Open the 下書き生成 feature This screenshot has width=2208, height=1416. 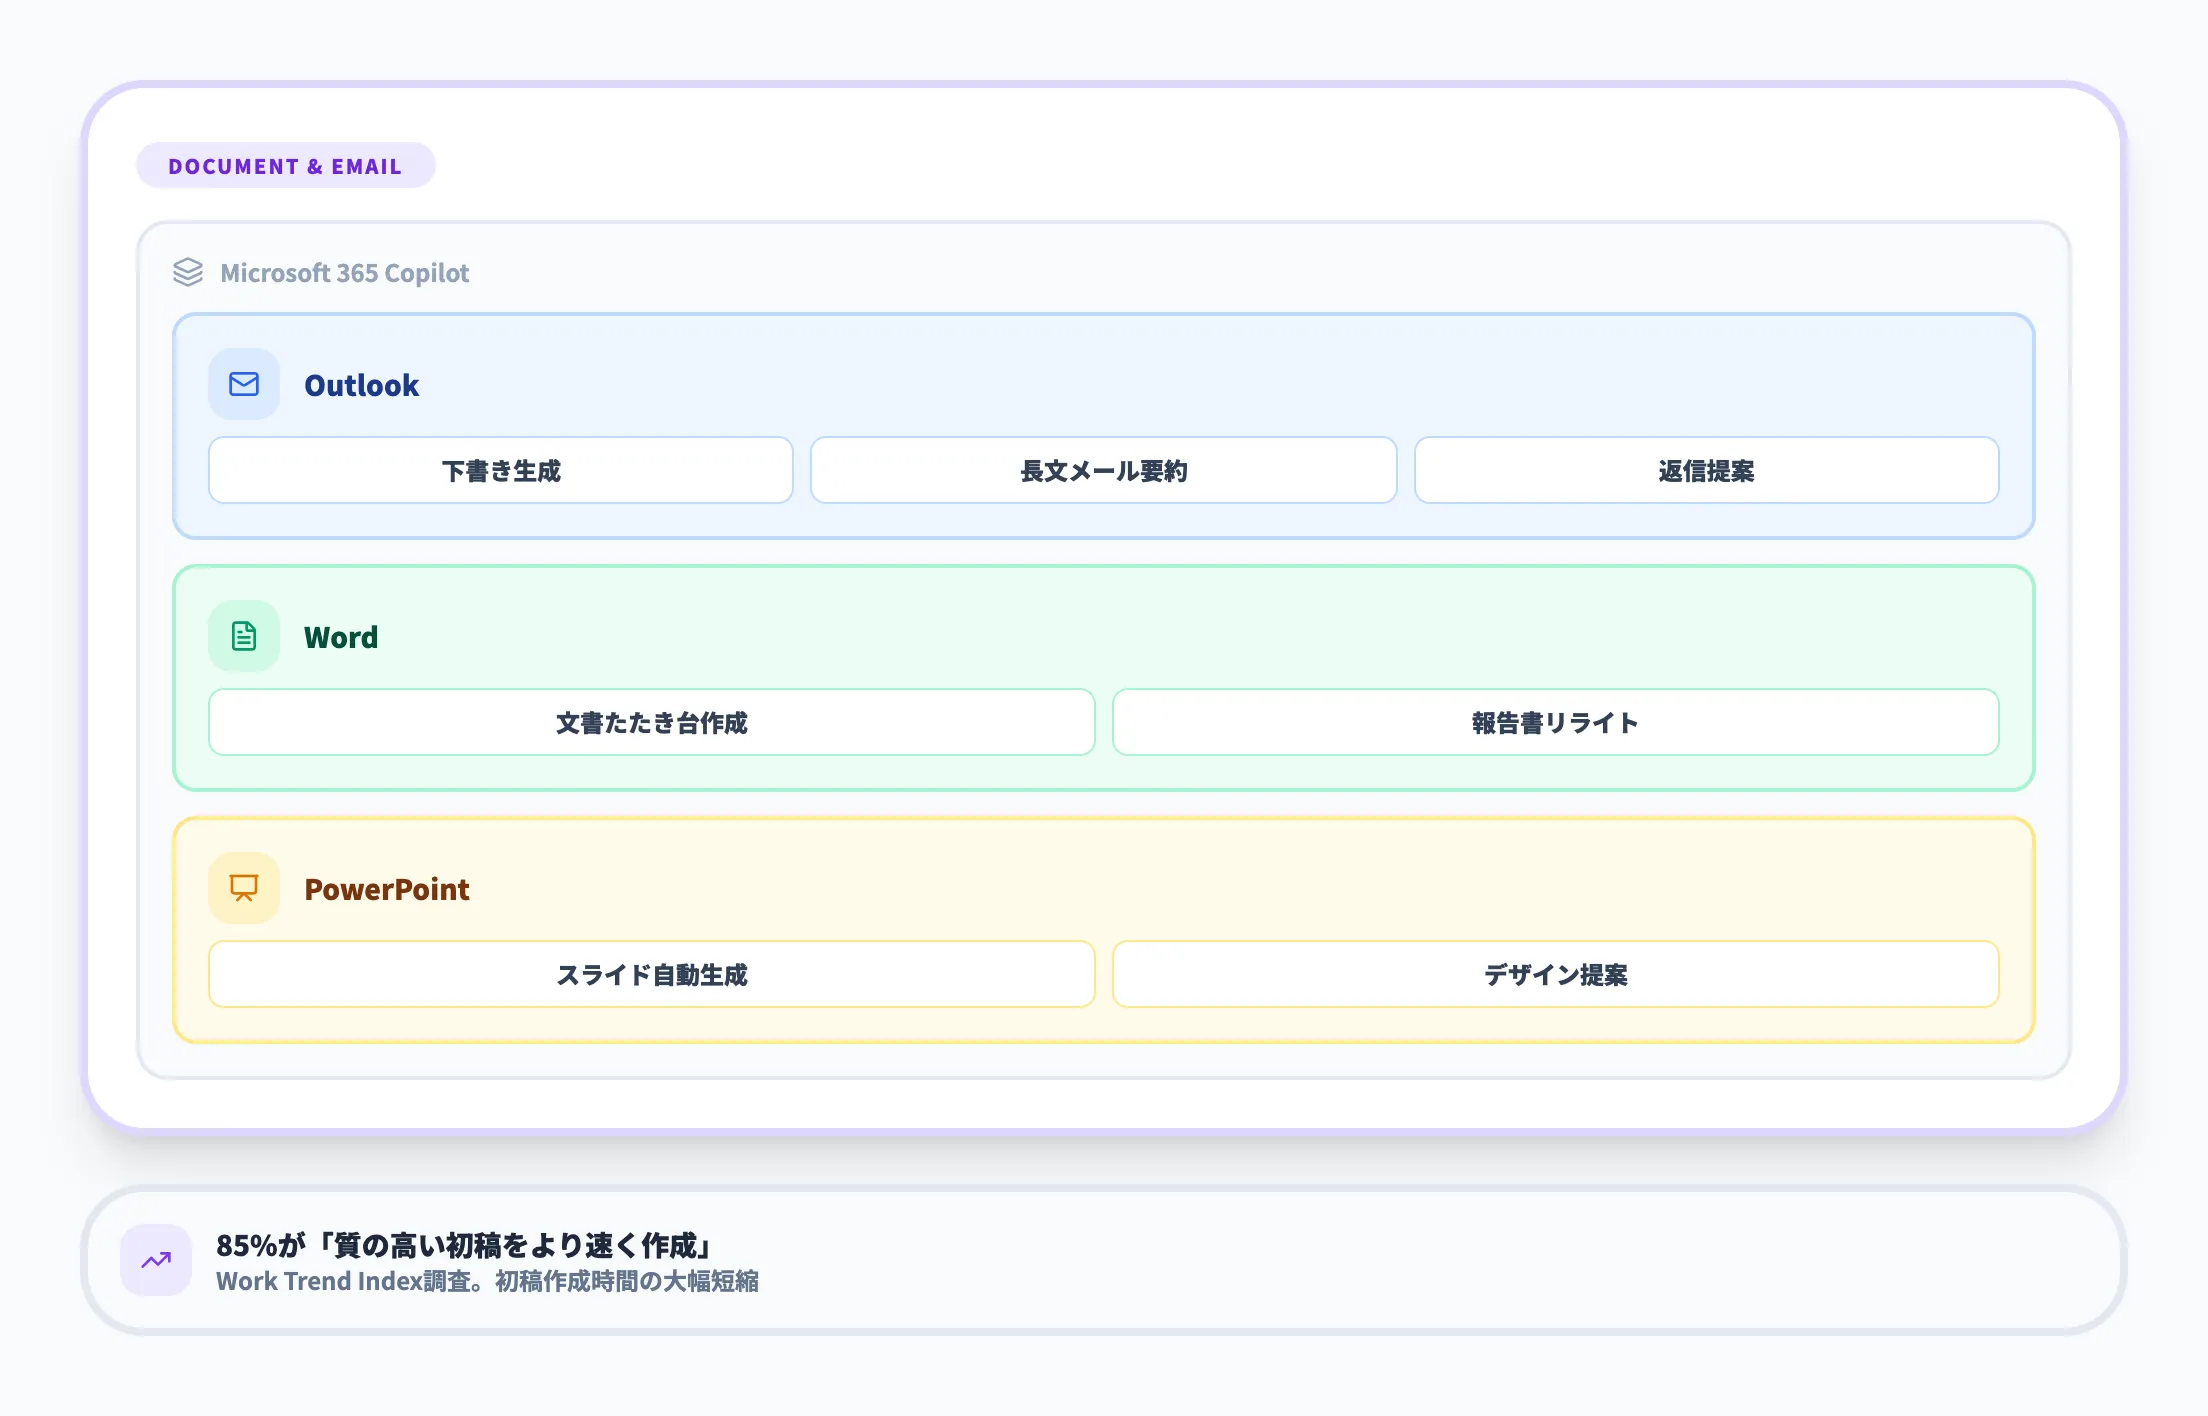click(500, 470)
